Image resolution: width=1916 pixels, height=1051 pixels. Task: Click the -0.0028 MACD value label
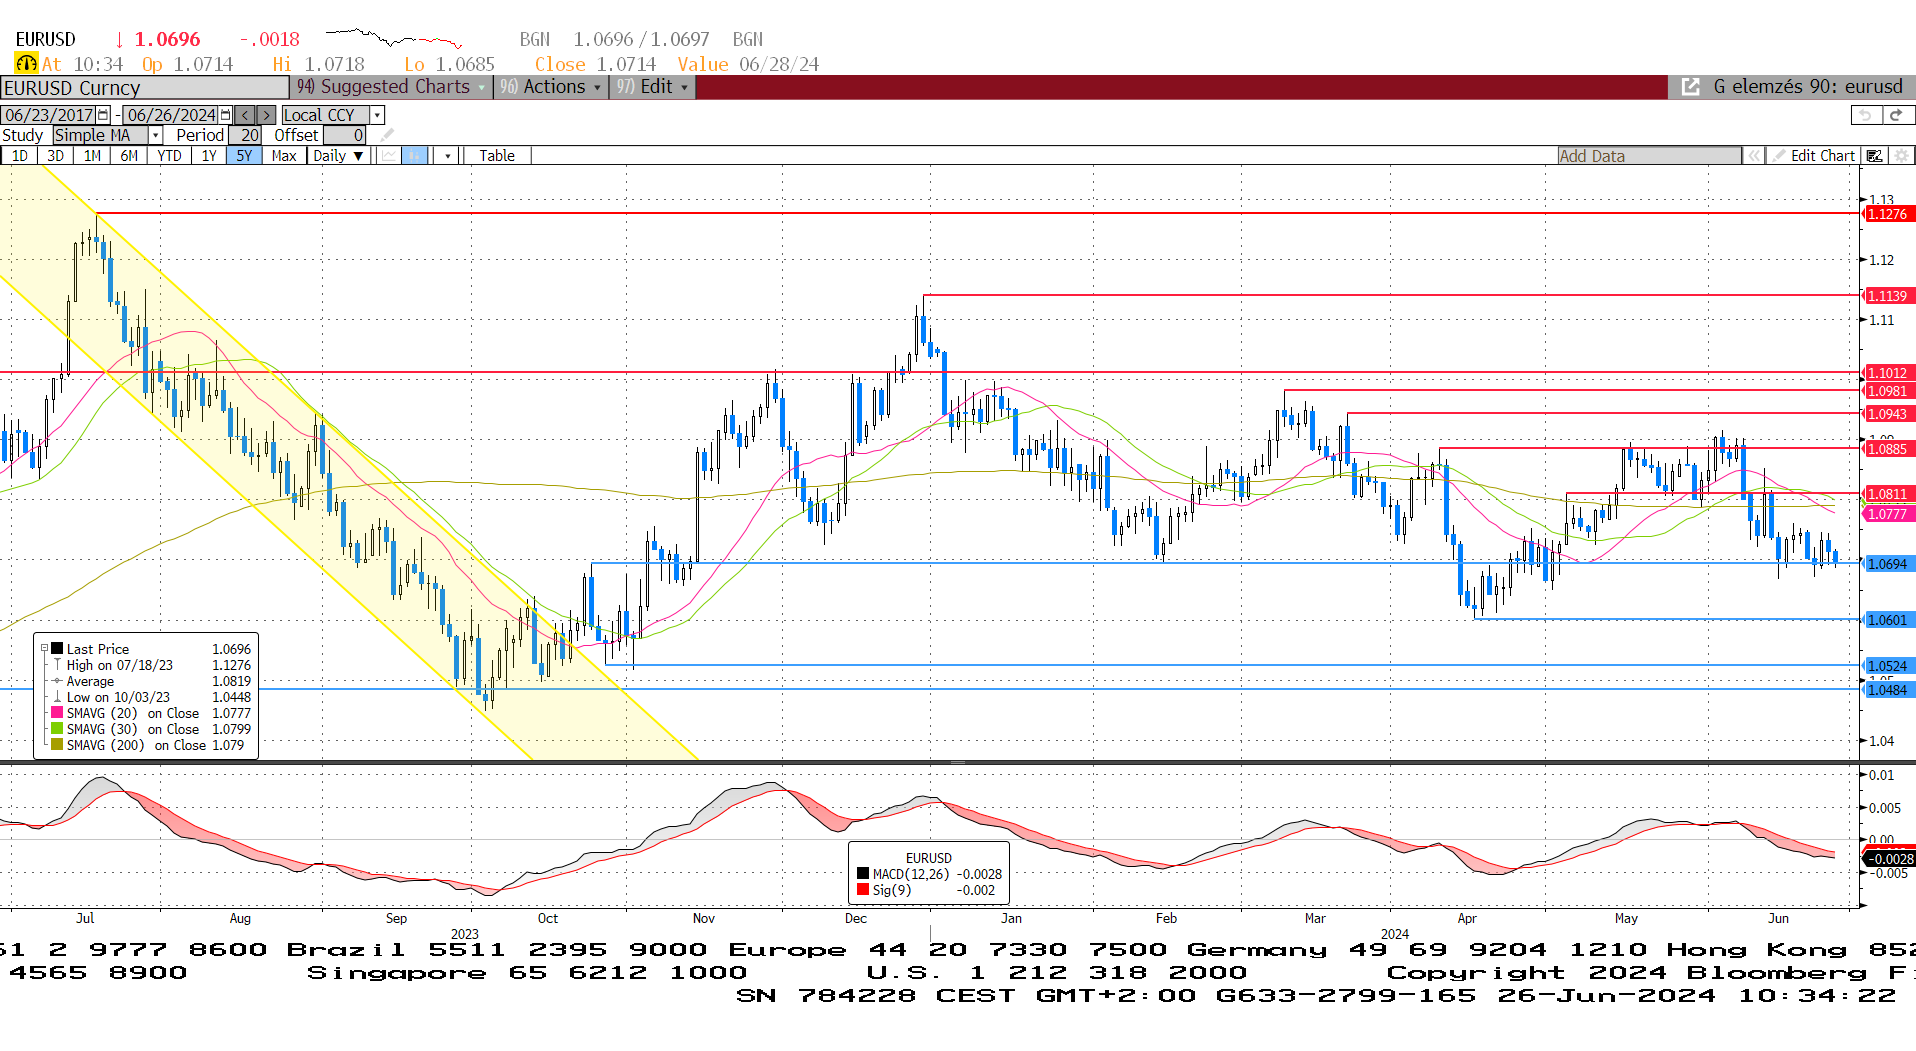tap(1890, 859)
